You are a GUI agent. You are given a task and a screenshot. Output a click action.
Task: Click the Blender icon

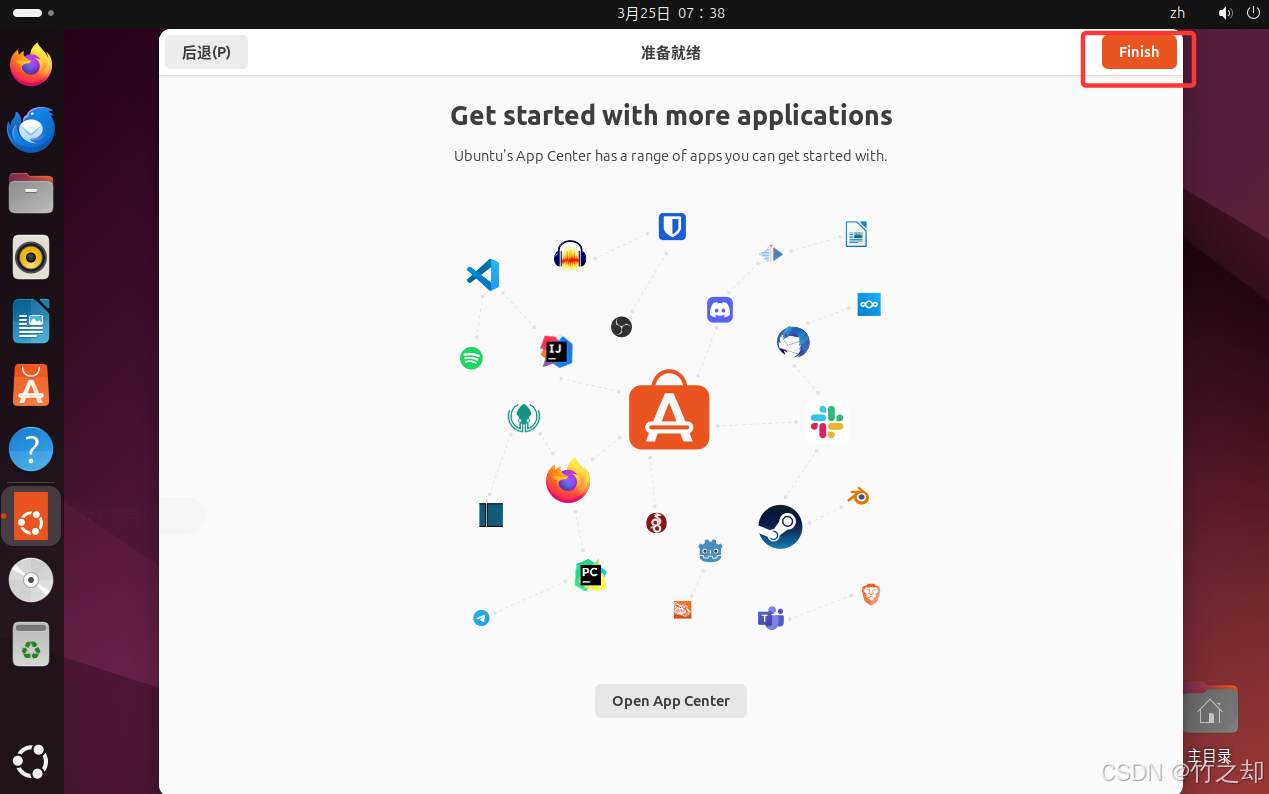858,496
